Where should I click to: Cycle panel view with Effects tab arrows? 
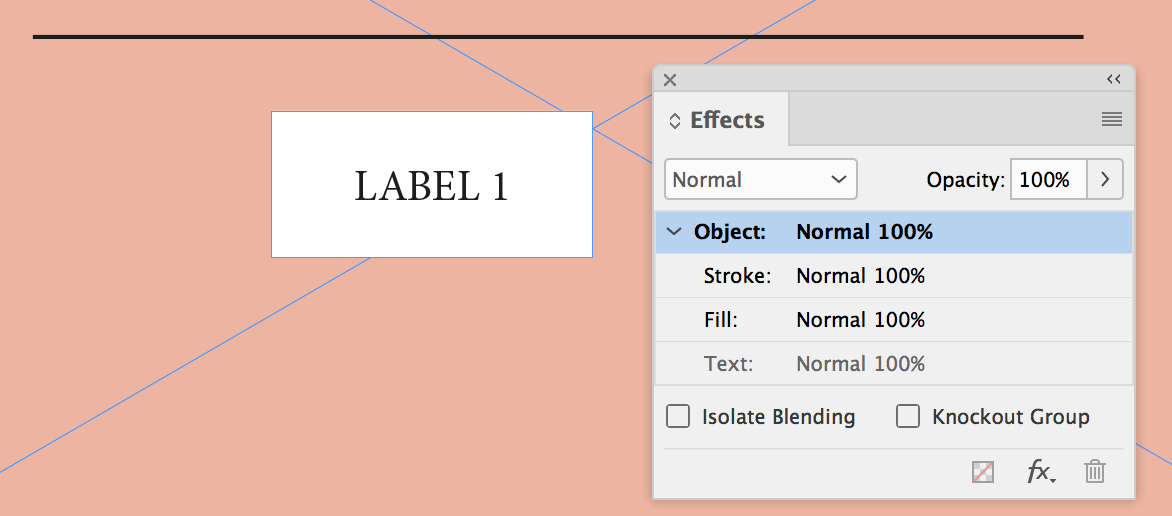675,121
